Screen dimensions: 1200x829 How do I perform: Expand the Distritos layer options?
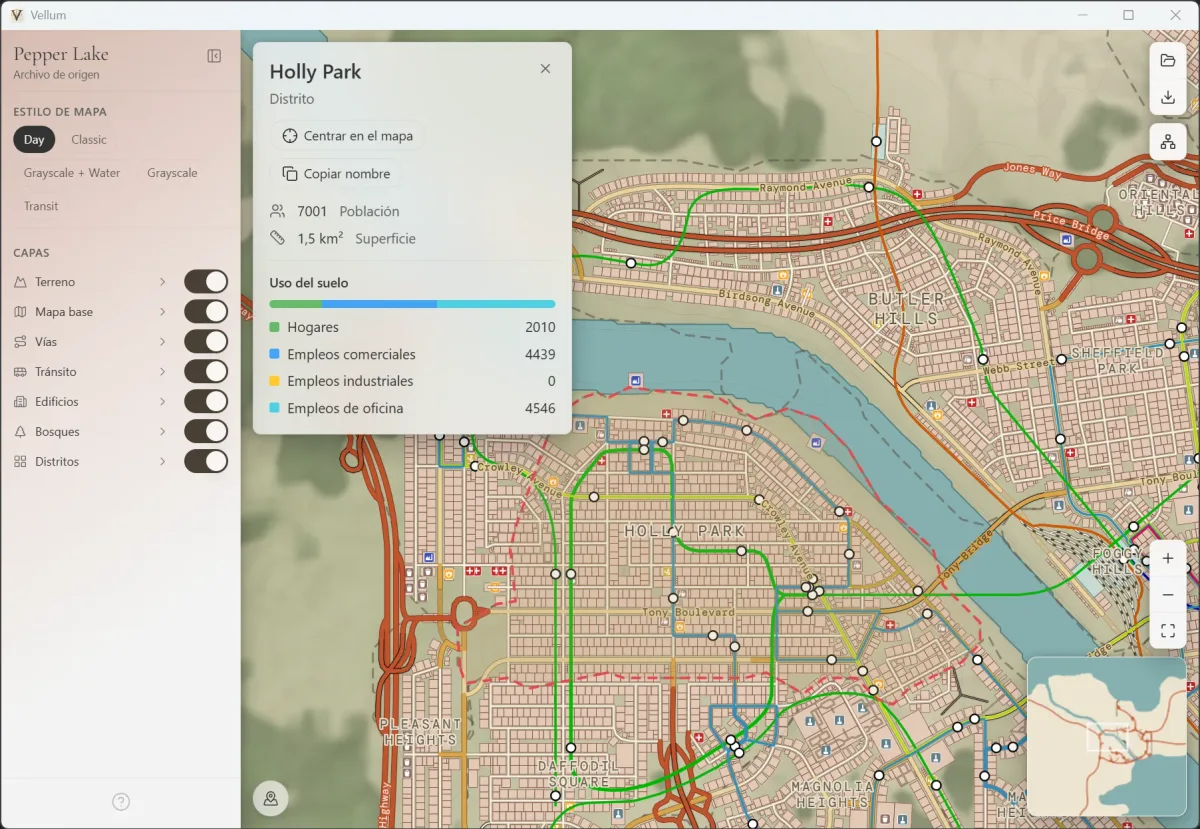162,462
